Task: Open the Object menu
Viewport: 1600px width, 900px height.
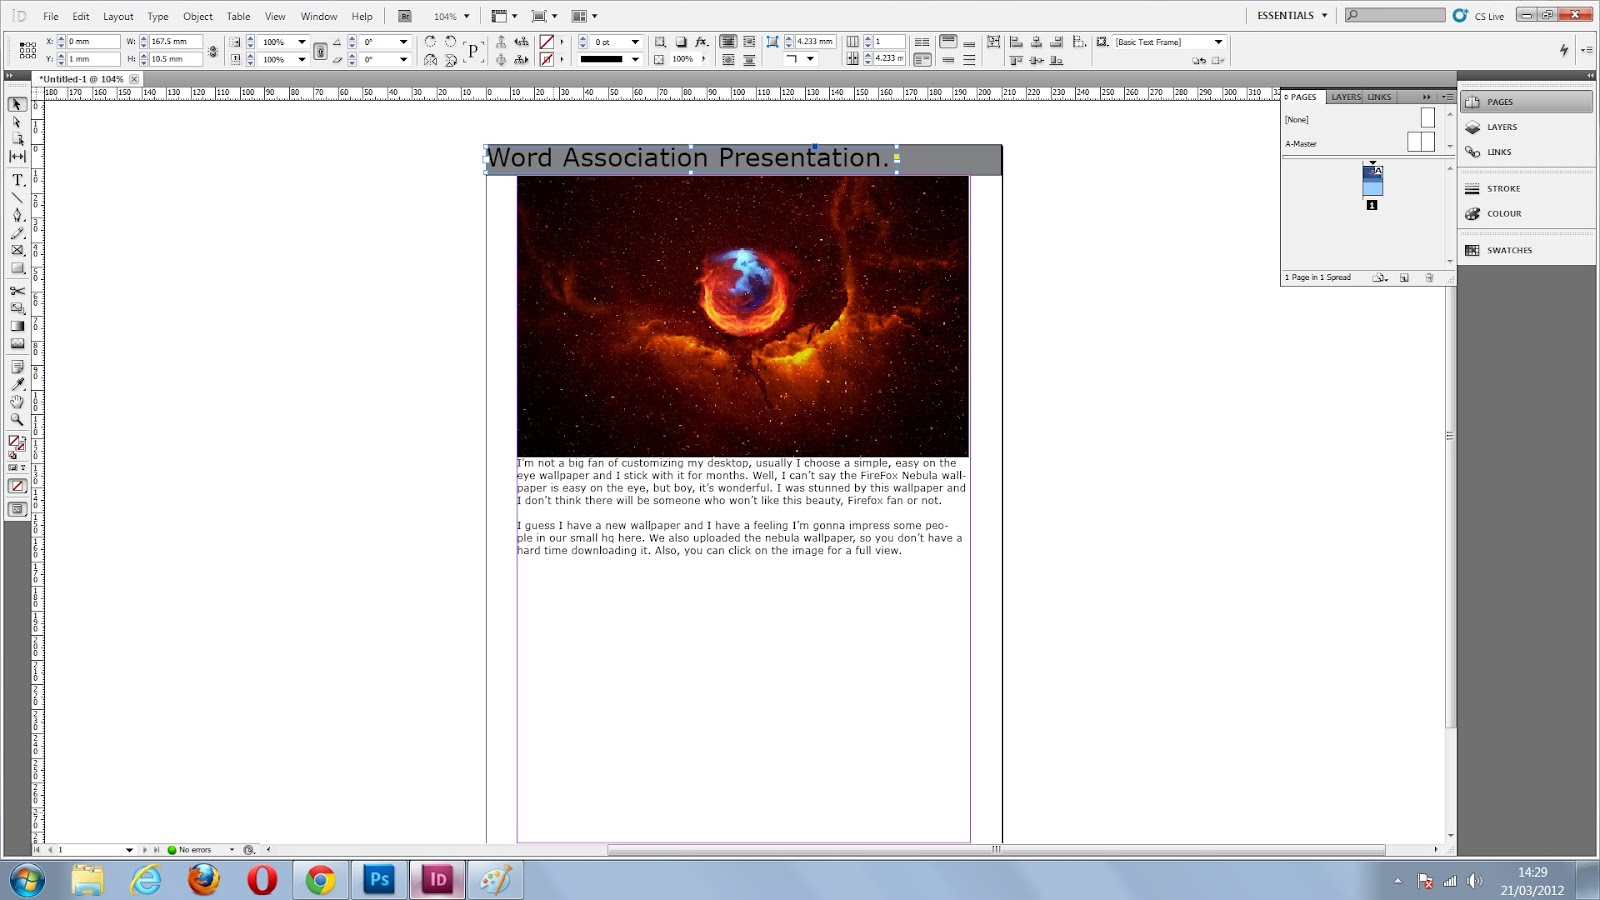Action: 198,16
